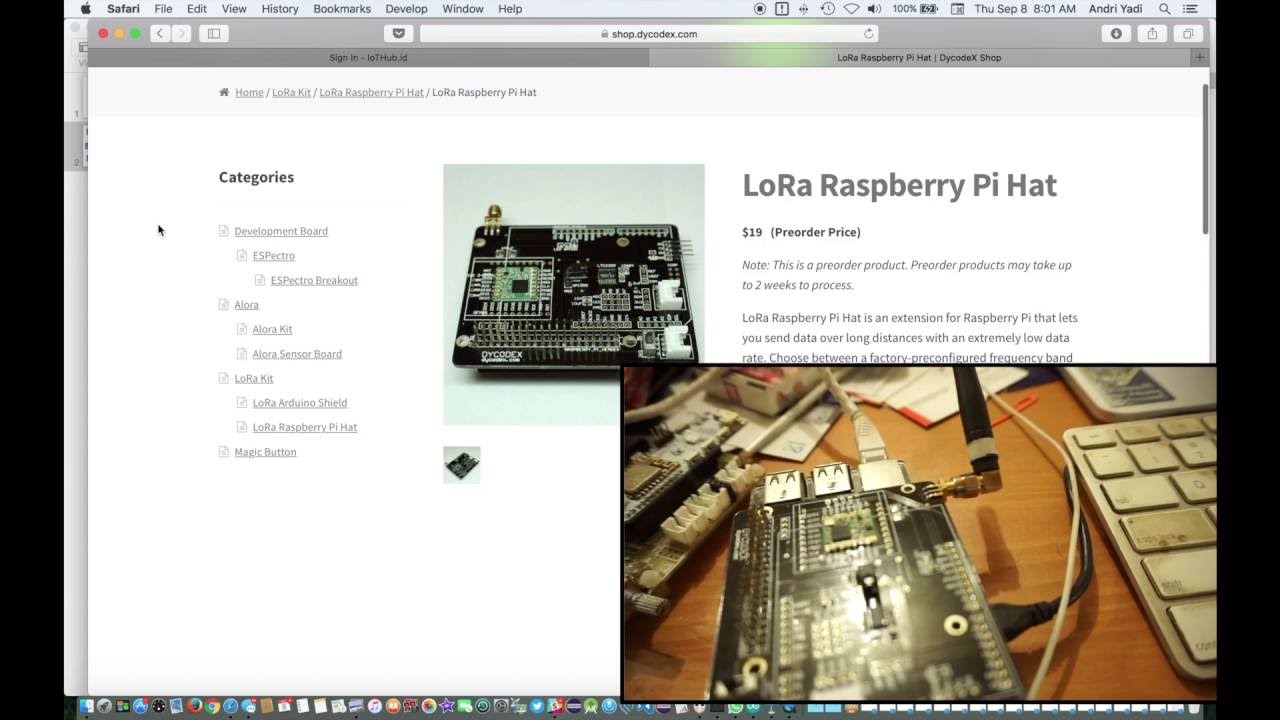Open ESPectro Breakout category

tap(314, 280)
